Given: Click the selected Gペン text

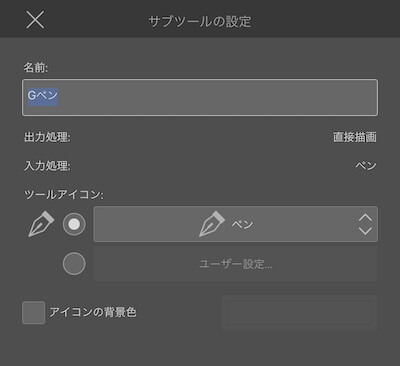Looking at the screenshot, I should click(42, 96).
